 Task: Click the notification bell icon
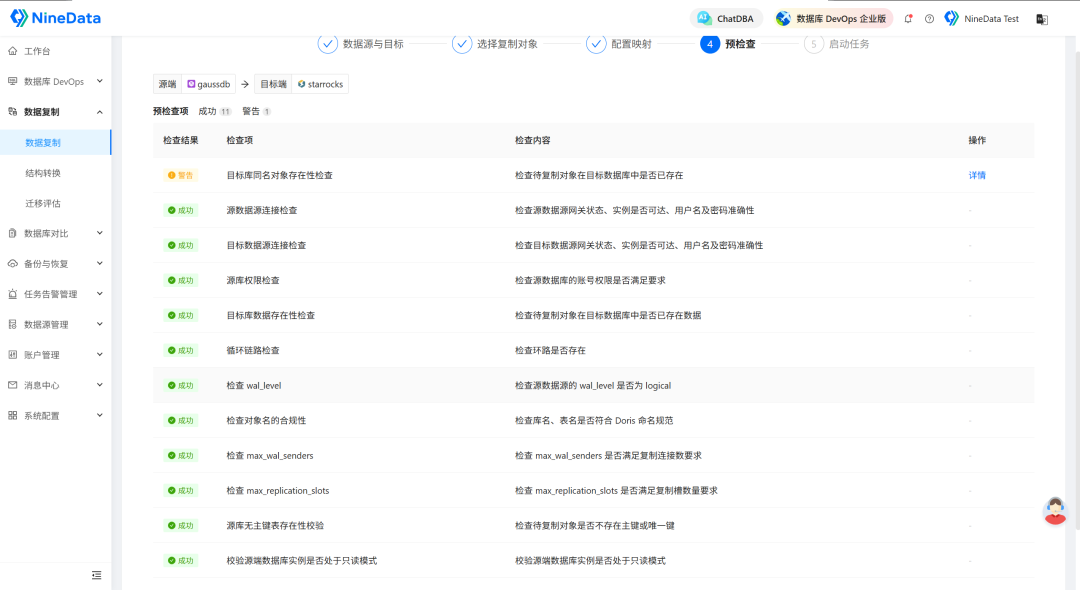click(908, 19)
